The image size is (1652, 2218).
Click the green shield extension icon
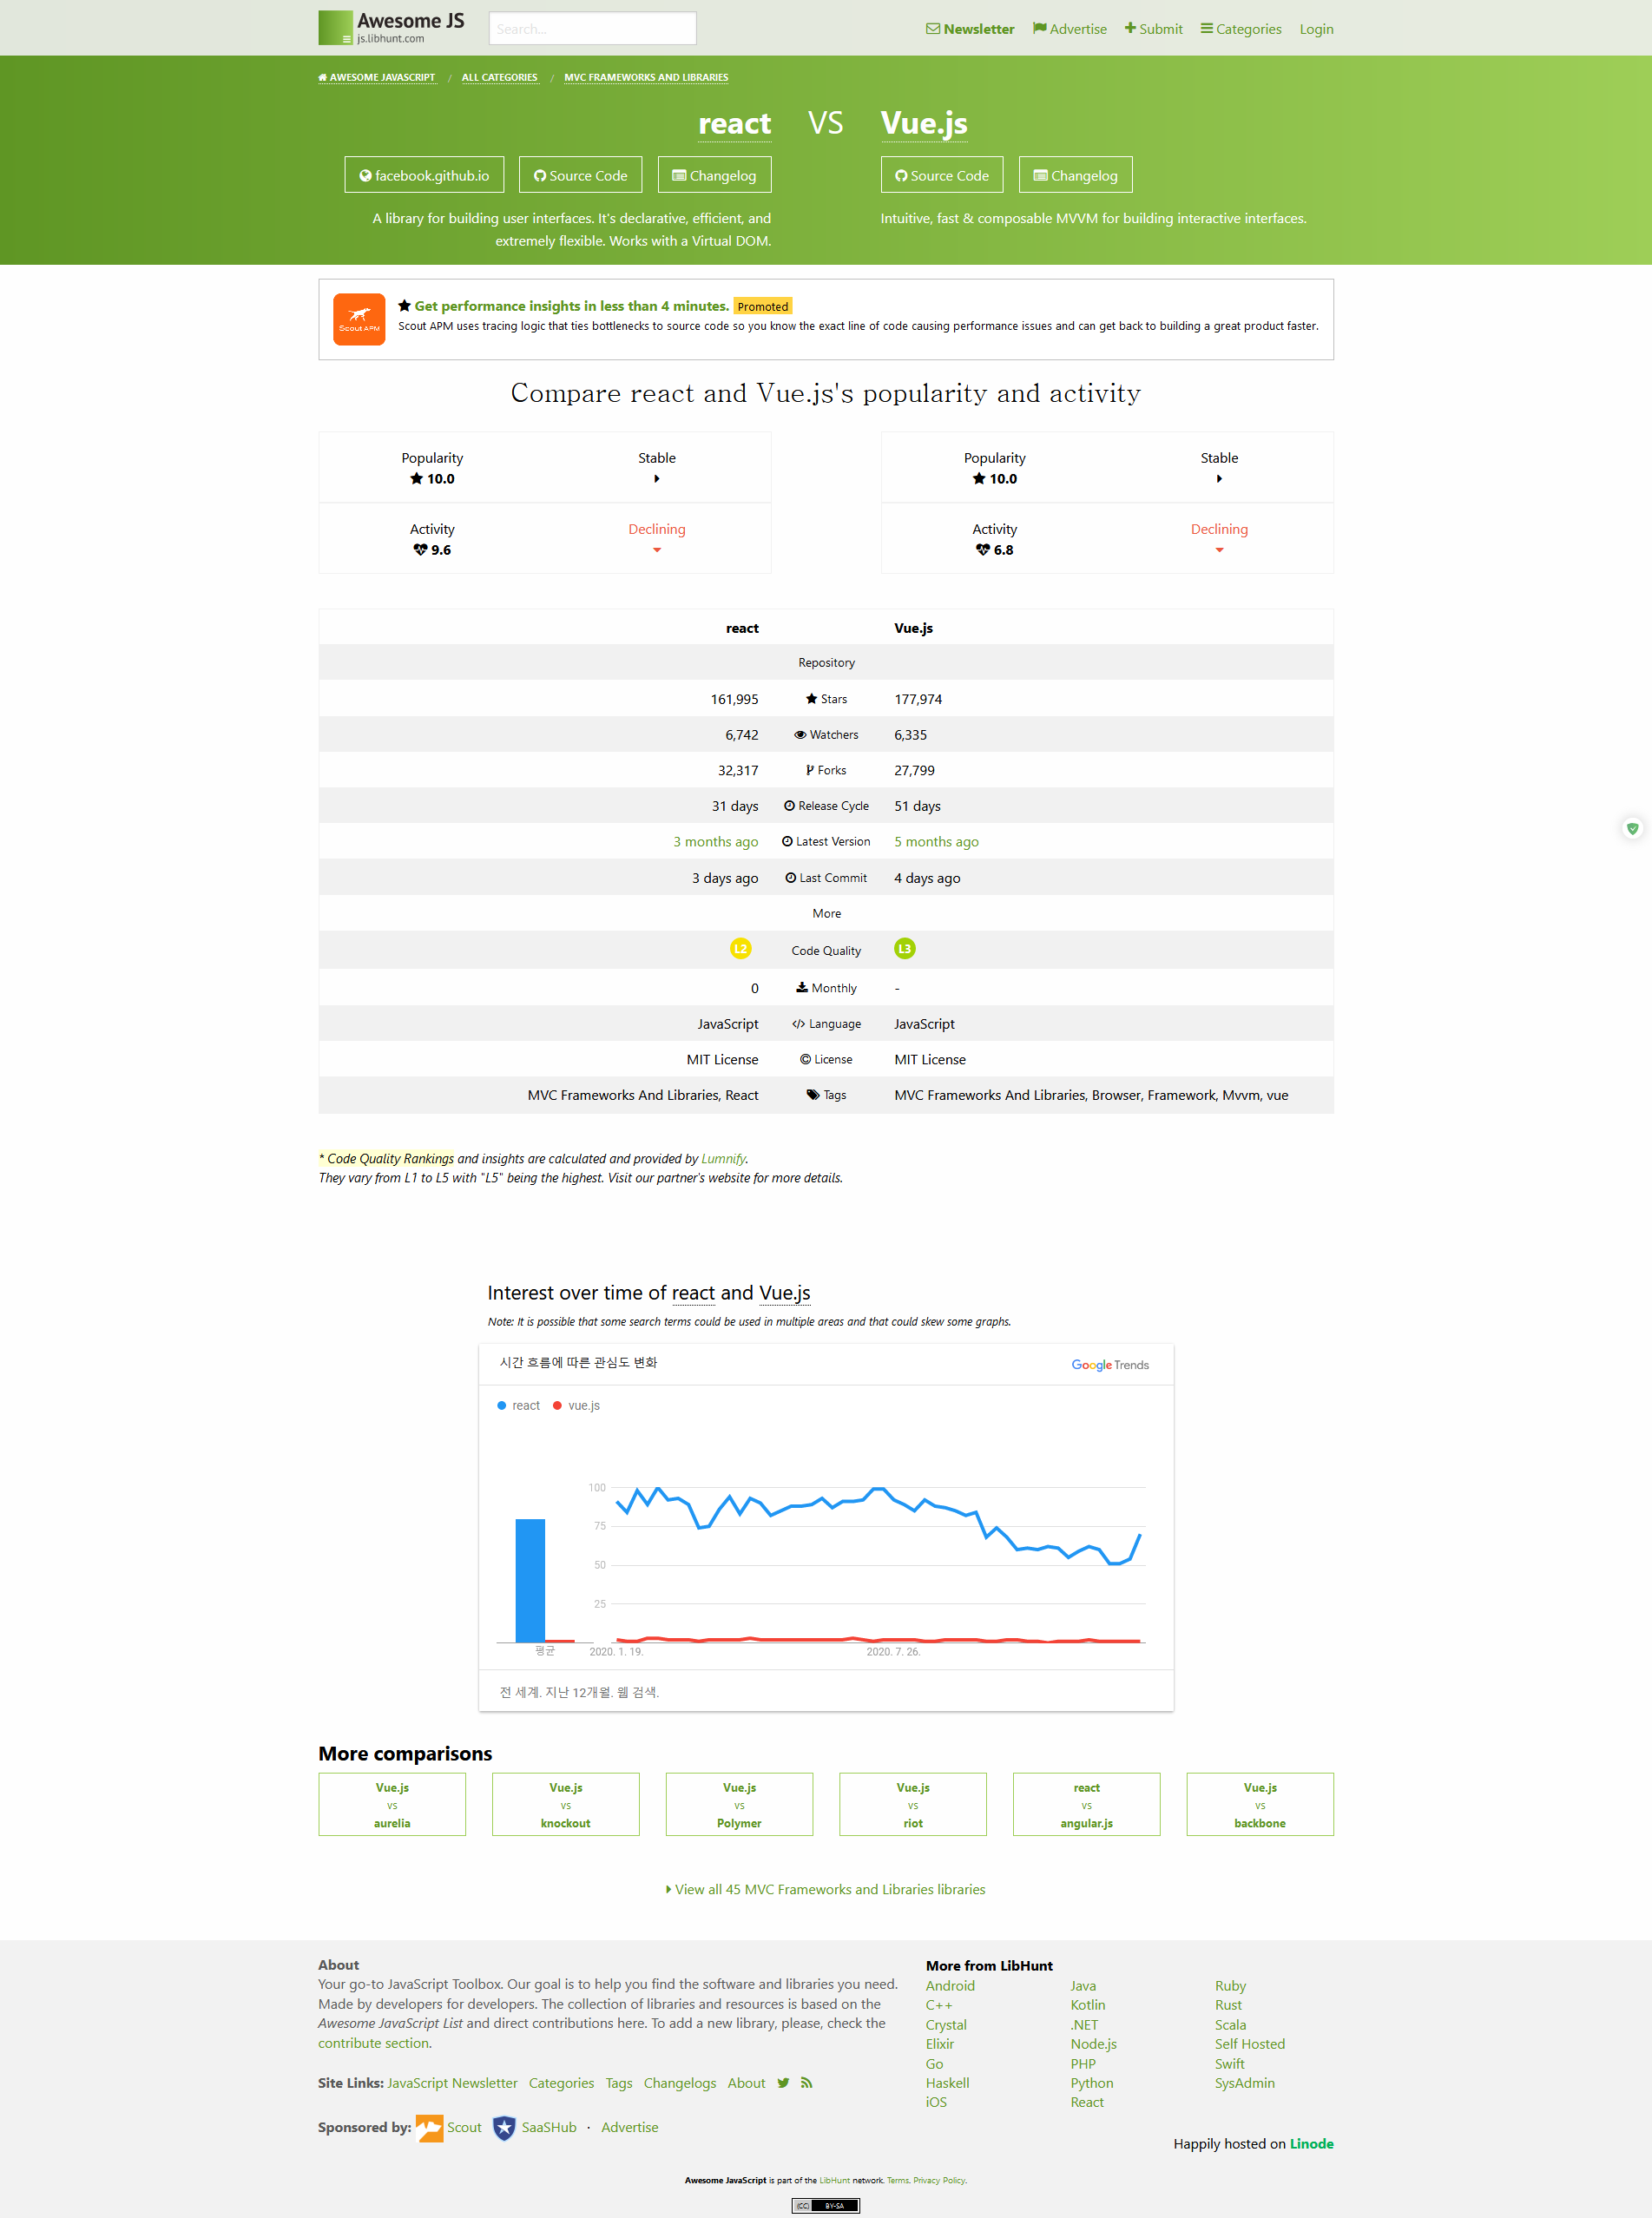1632,828
